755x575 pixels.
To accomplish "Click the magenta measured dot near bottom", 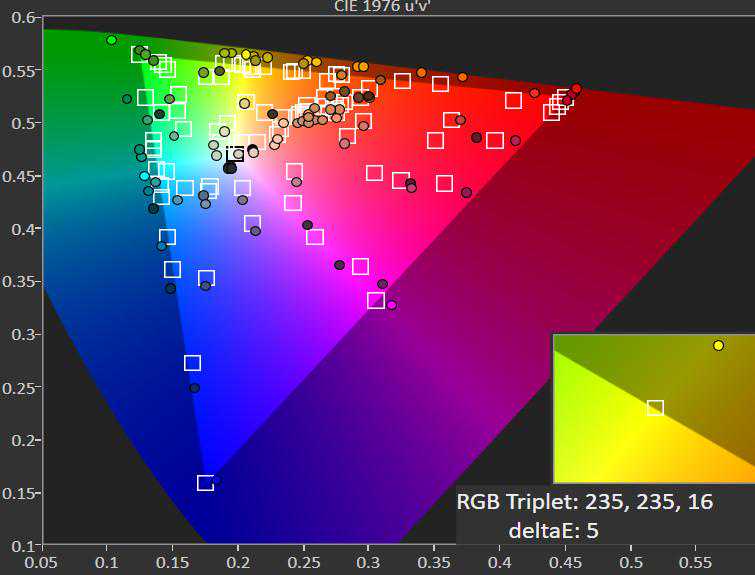I will click(x=391, y=305).
